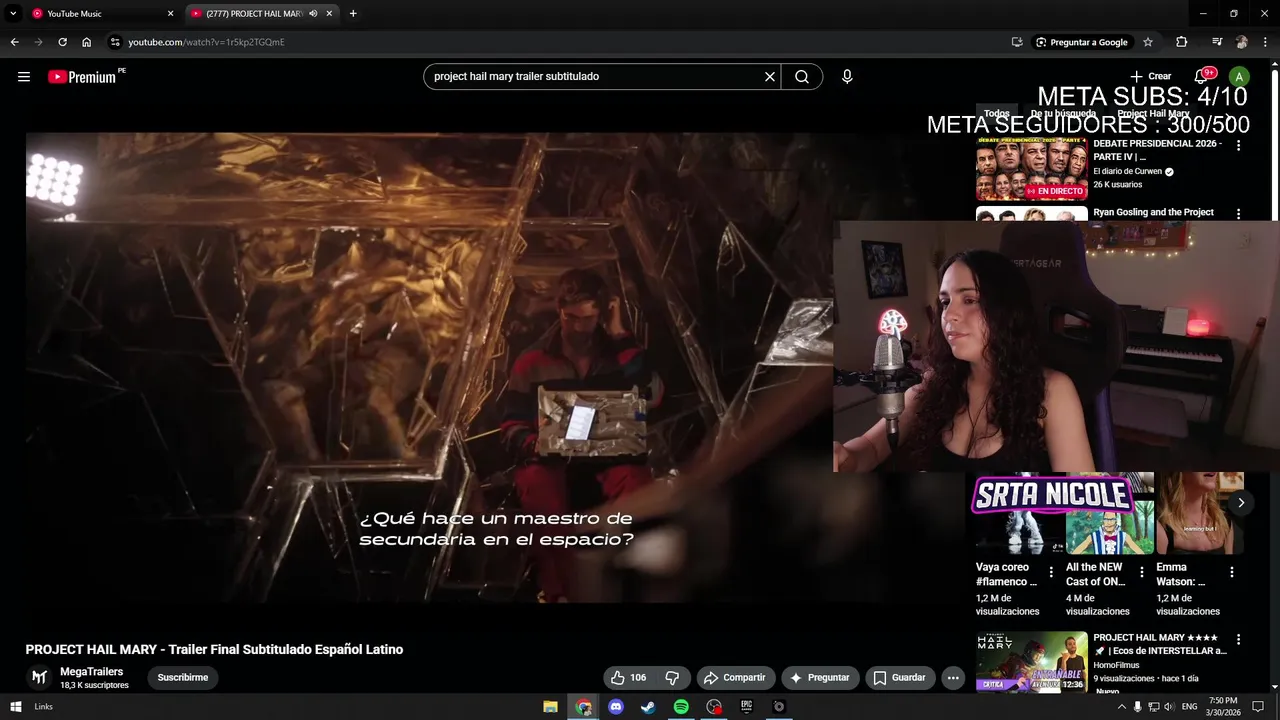Open options for Project Hail Mary review video
Screen dimensions: 1280x720
[x=1239, y=640]
